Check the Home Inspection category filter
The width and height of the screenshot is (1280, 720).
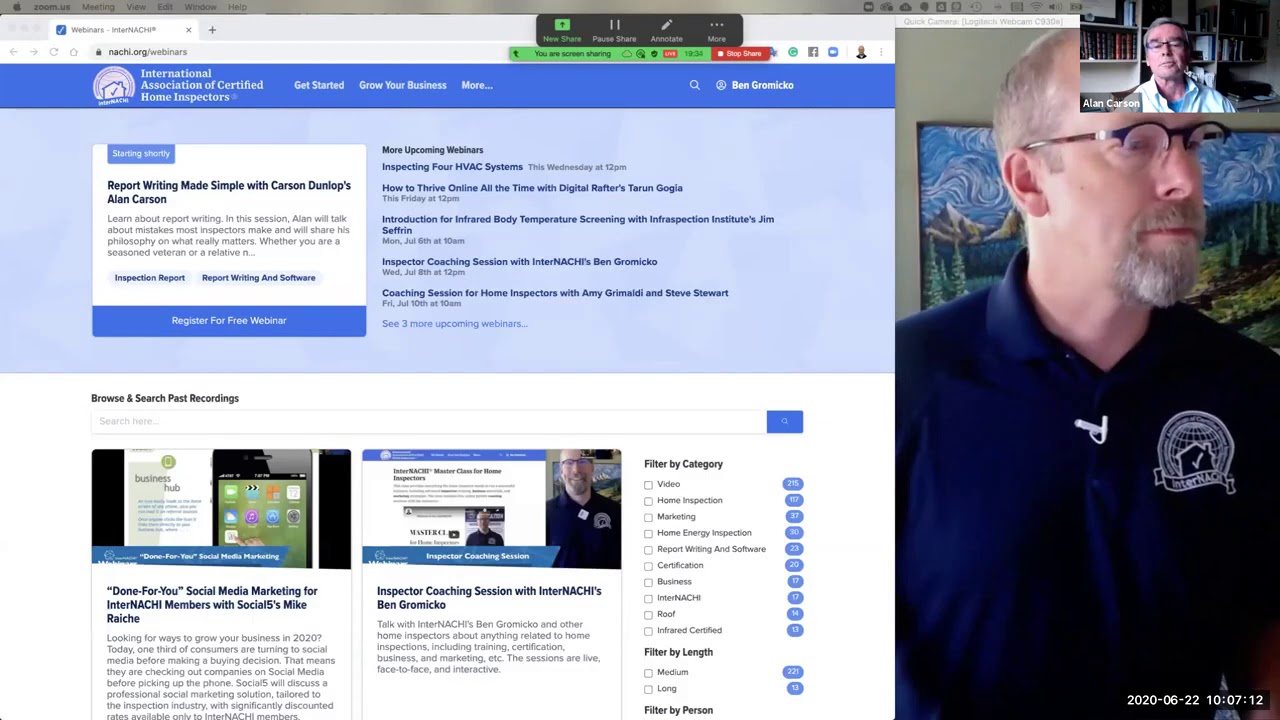[648, 501]
